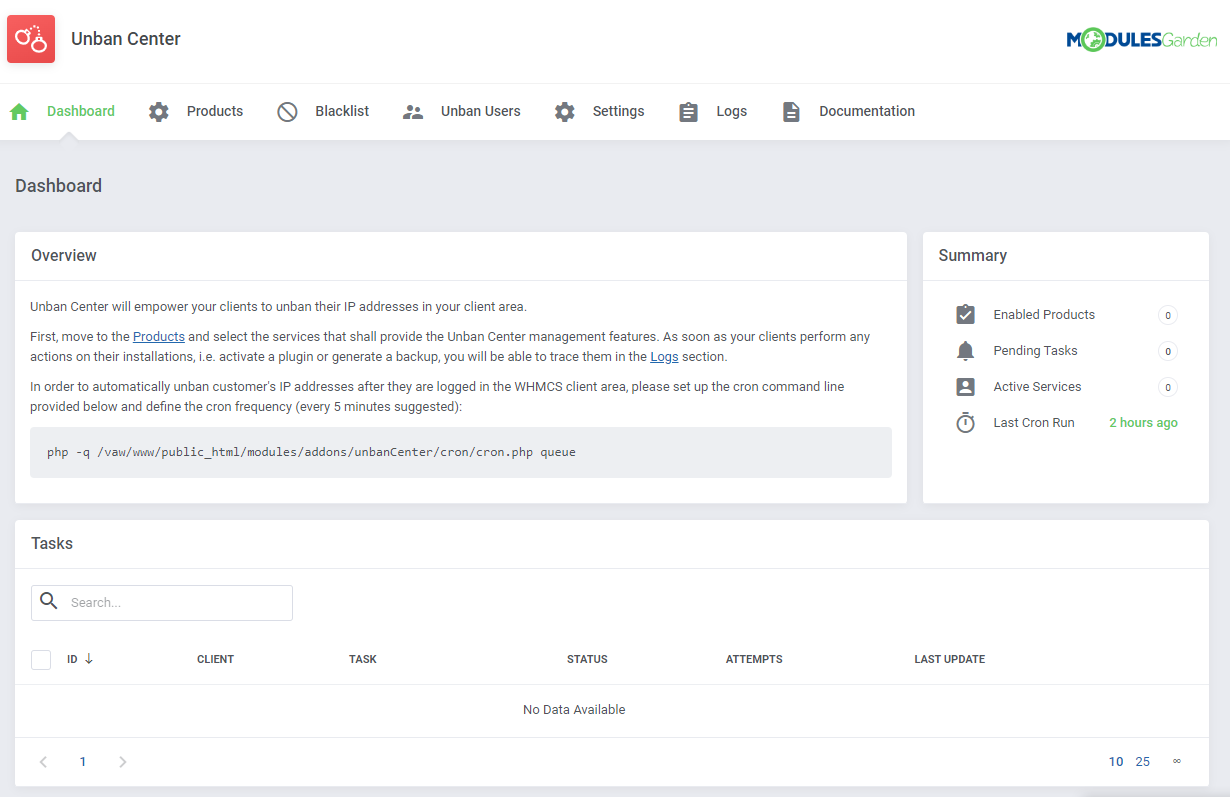Sort by ID column header
1230x797 pixels.
(x=72, y=660)
